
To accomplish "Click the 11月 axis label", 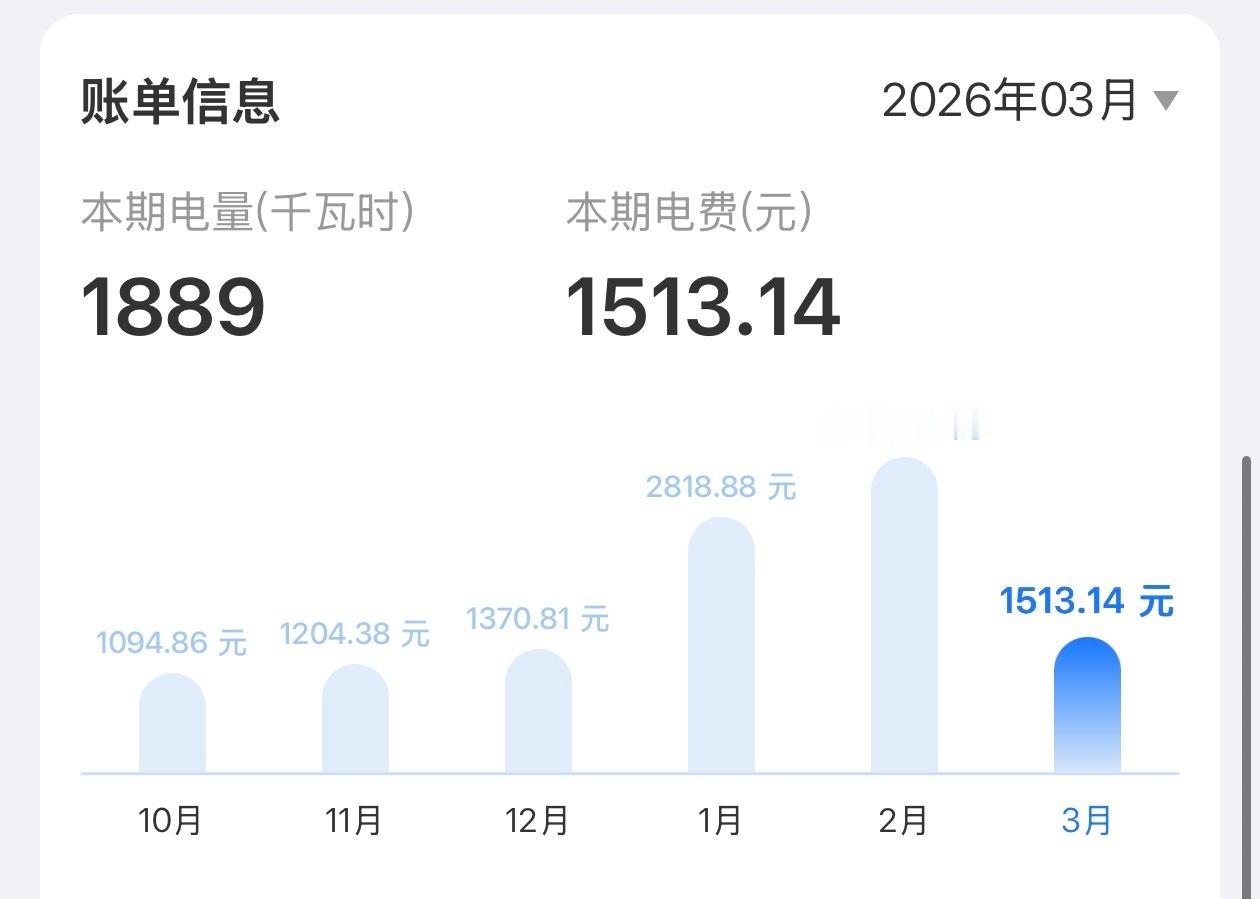I will [355, 821].
